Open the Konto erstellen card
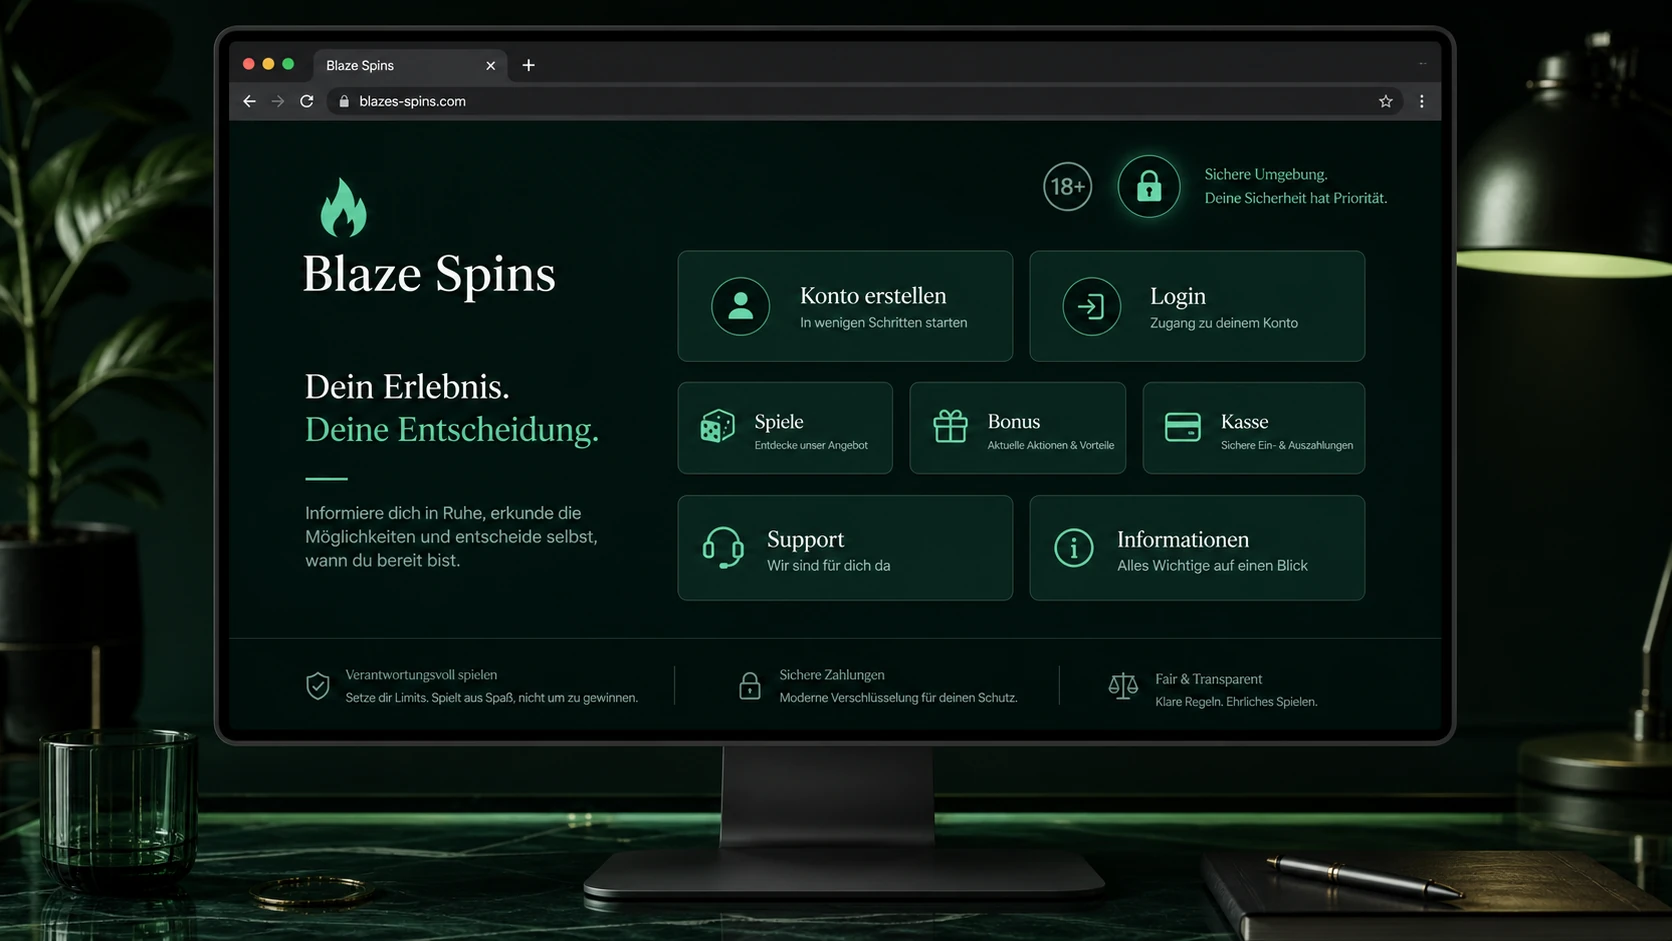1672x941 pixels. pos(845,306)
